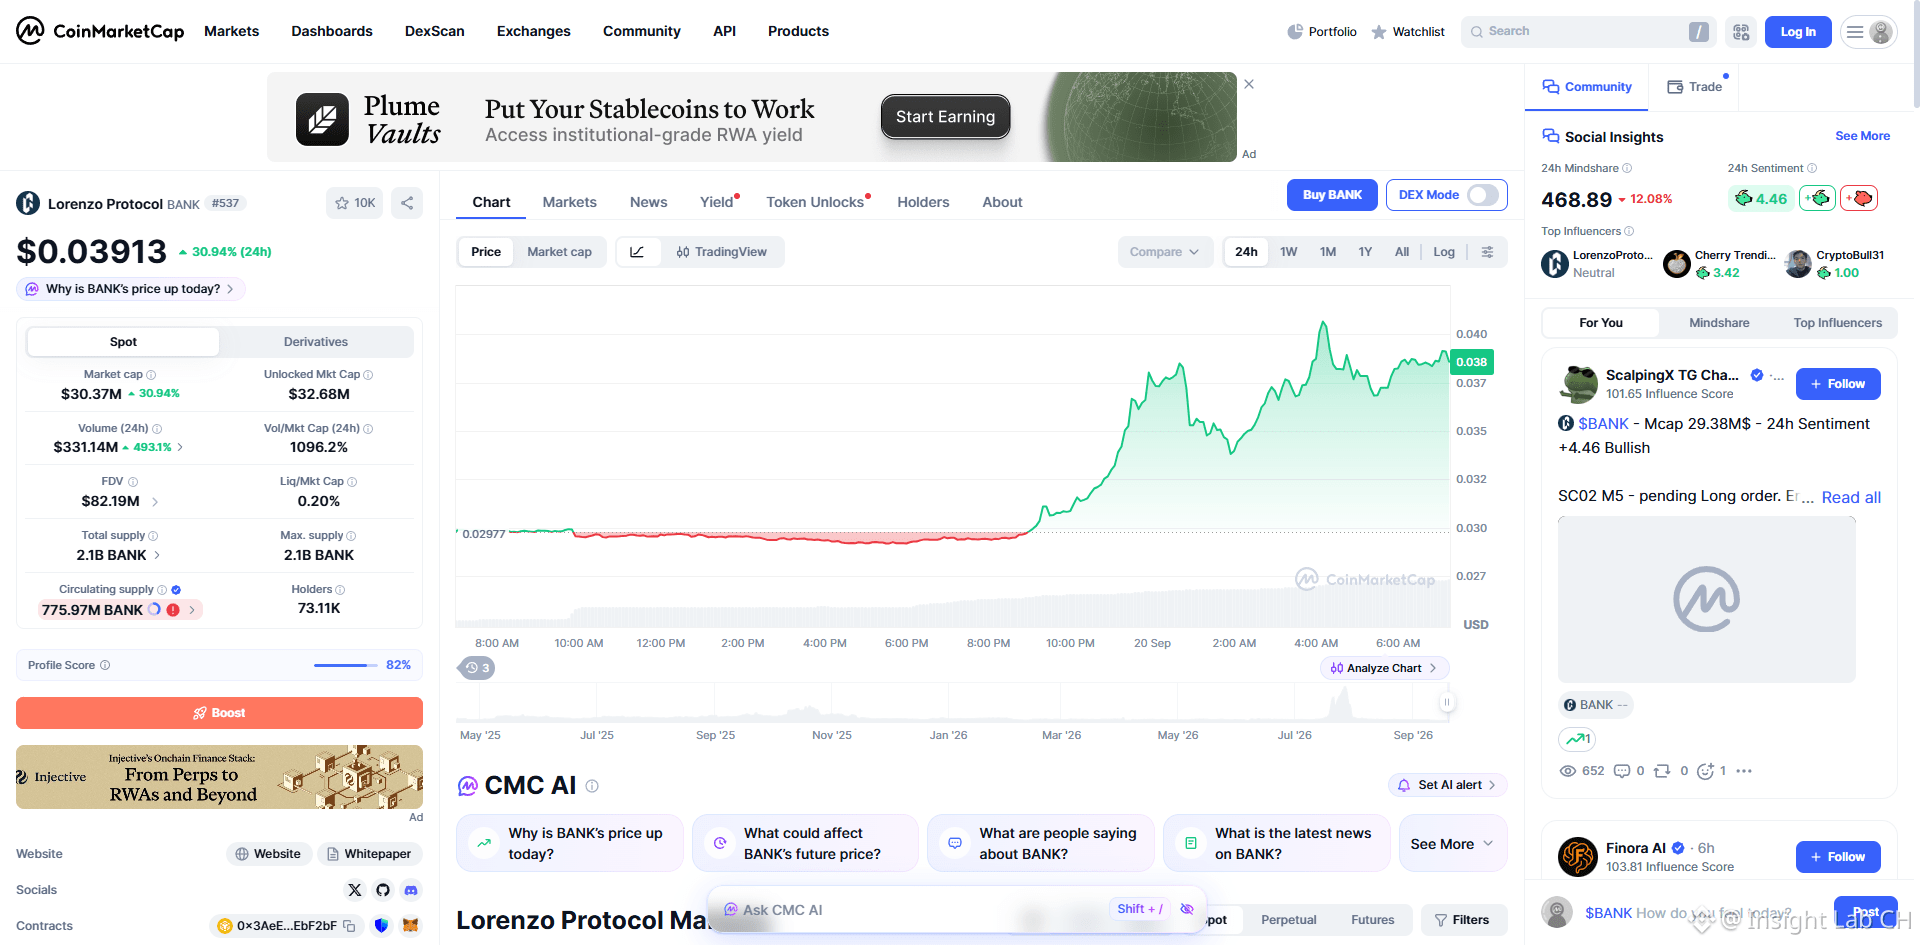This screenshot has height=945, width=1920.
Task: Click the chart range slider handle
Action: tap(1446, 703)
